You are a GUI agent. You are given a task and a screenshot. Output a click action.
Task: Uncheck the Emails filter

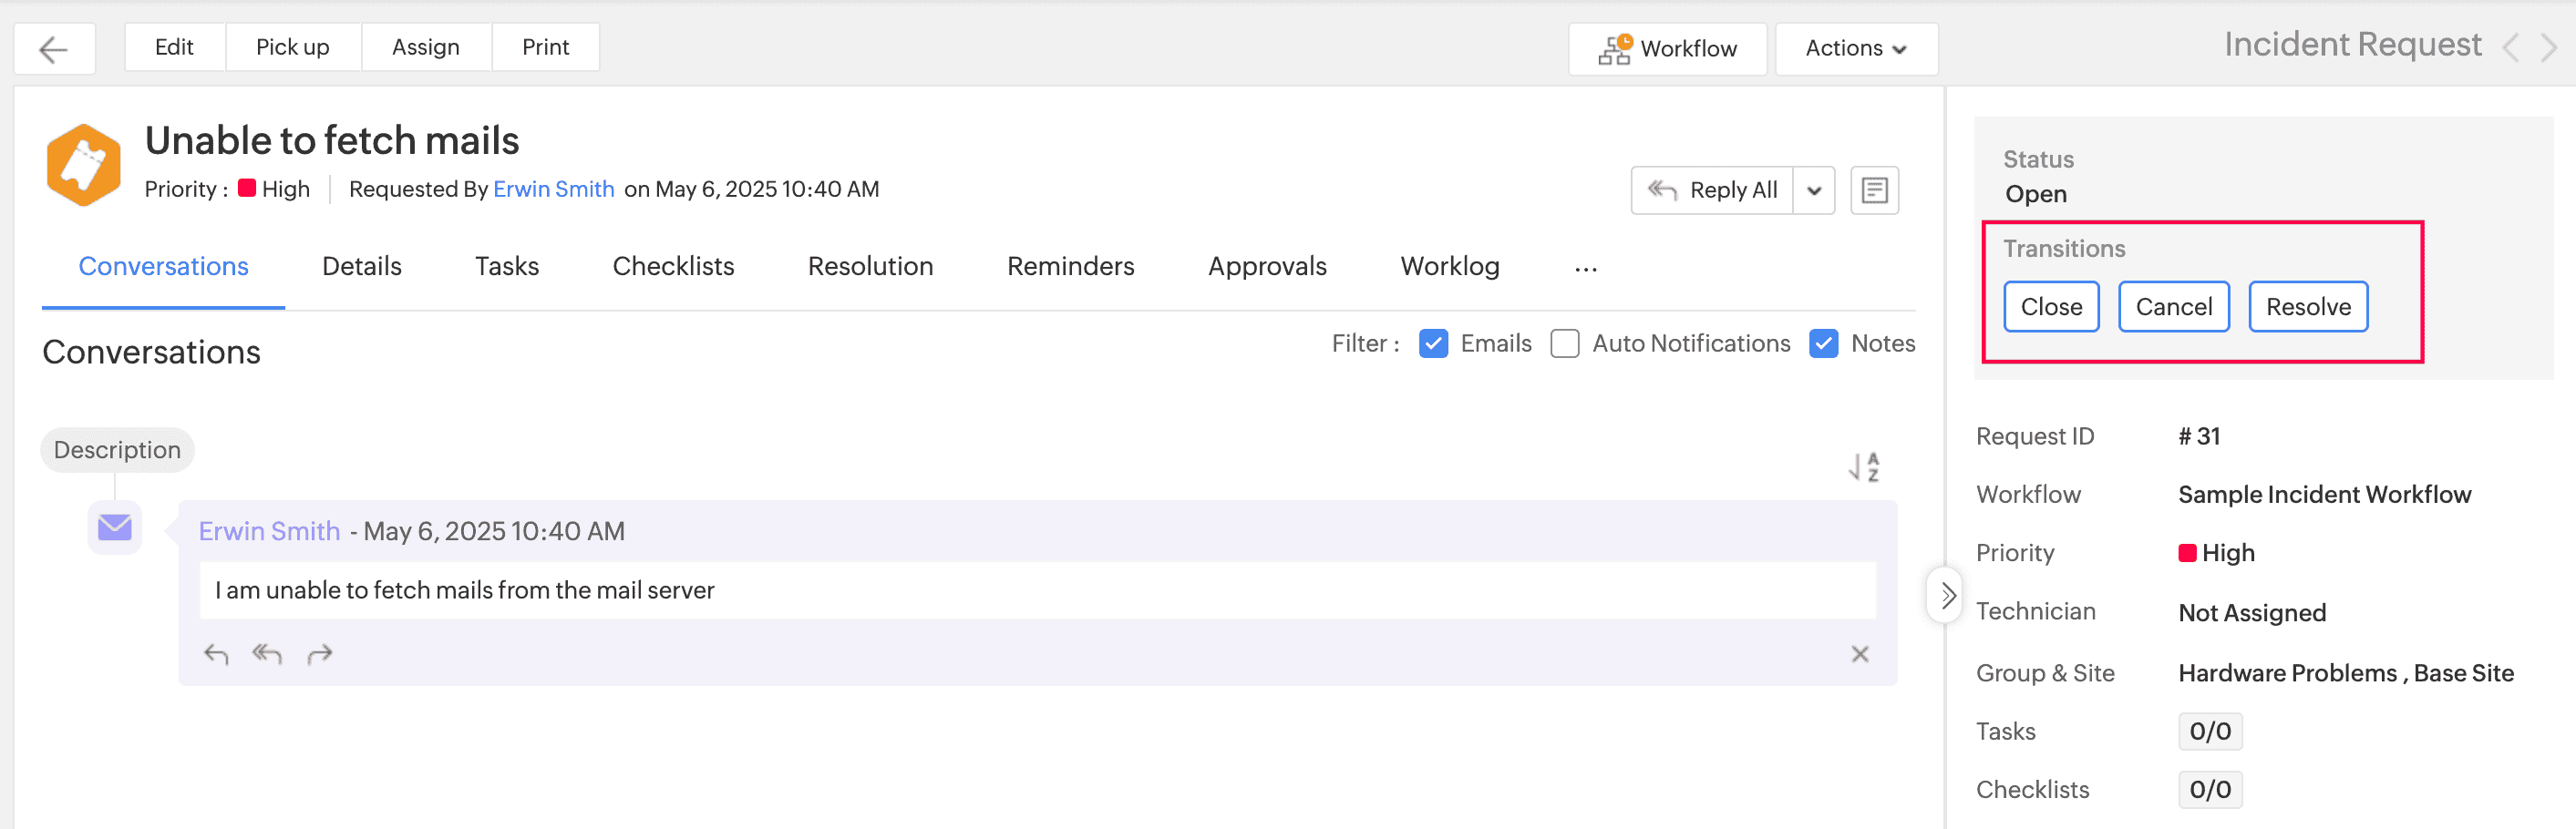tap(1434, 343)
